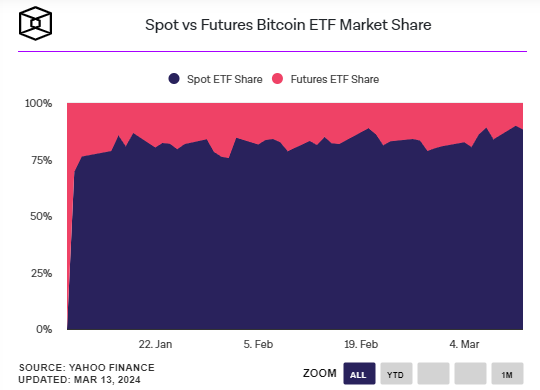Click The Block cube logo

click(x=35, y=23)
